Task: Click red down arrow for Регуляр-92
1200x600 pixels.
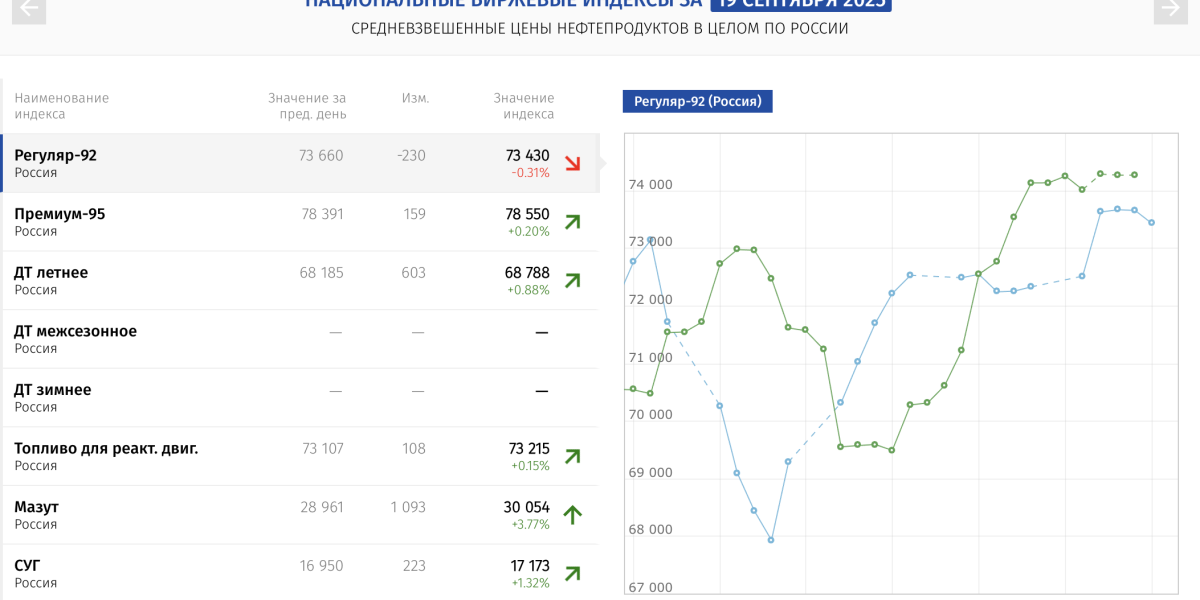Action: coord(573,164)
